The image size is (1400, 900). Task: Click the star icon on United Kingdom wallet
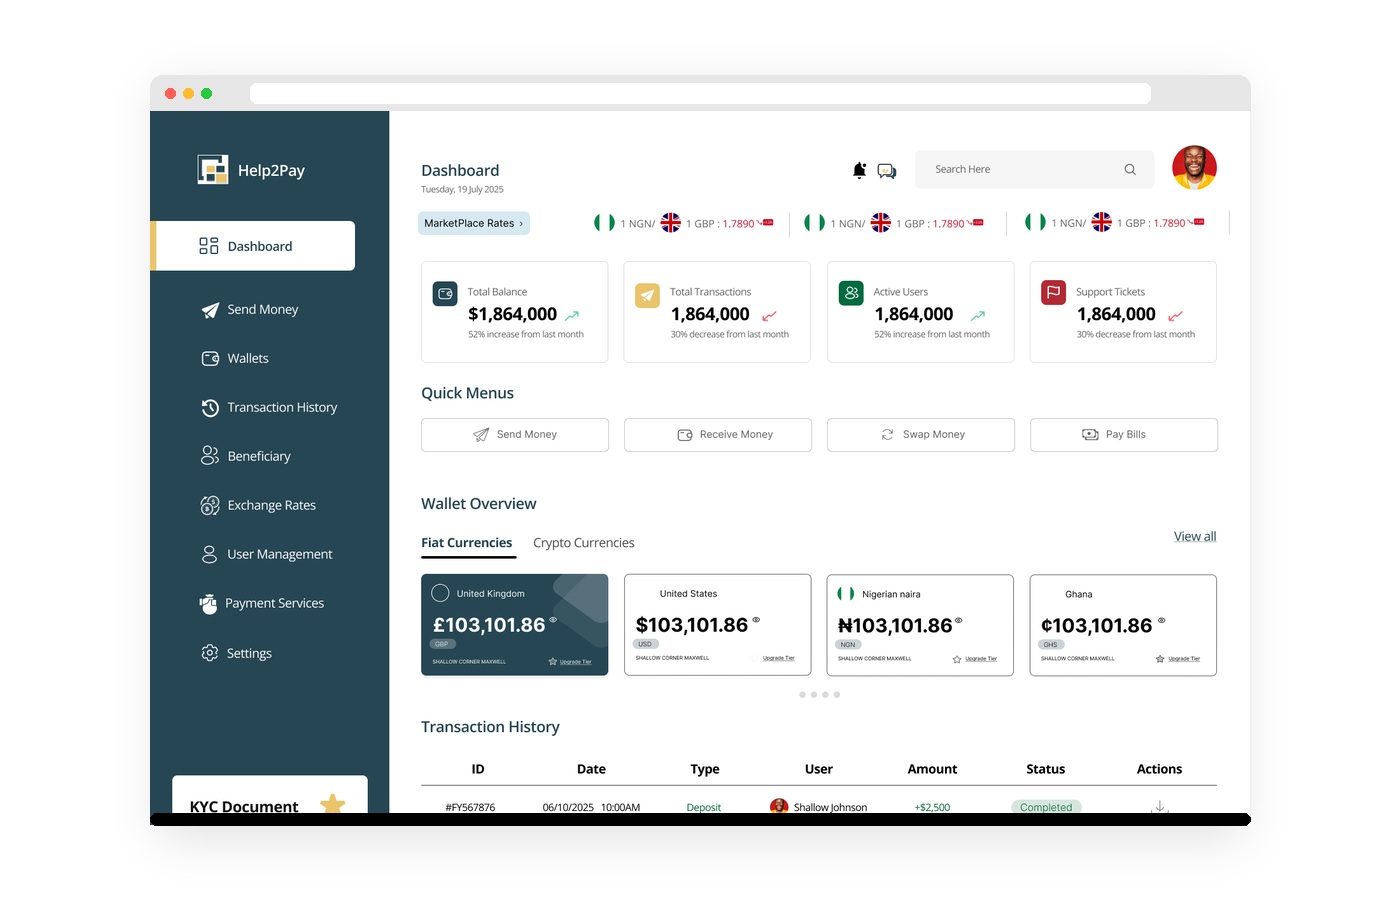pyautogui.click(x=553, y=662)
